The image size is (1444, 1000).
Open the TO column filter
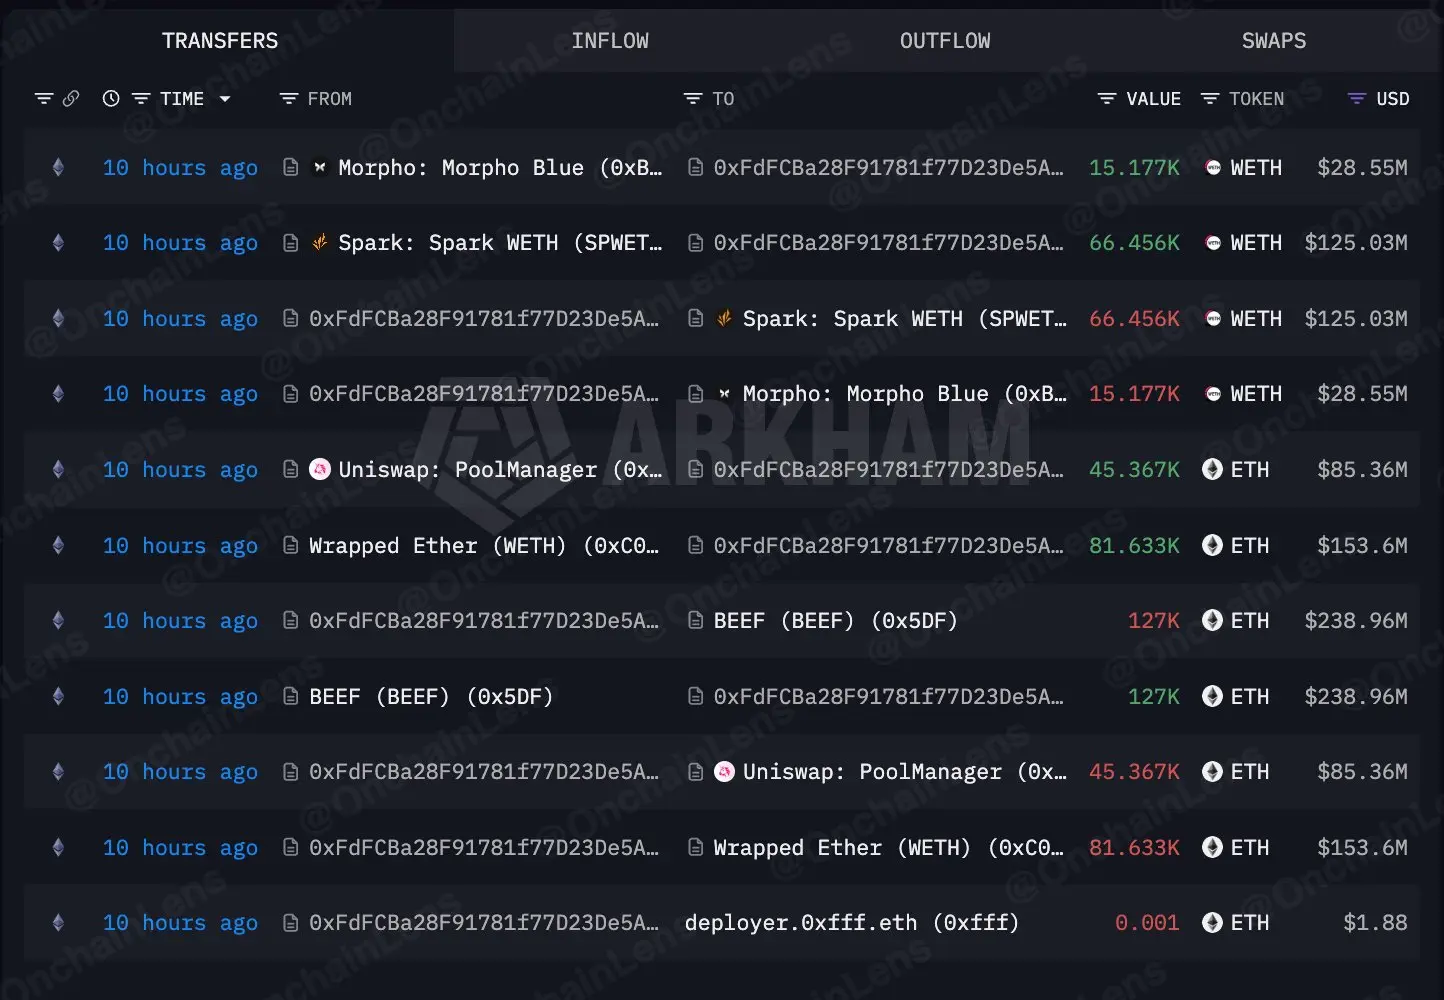click(x=693, y=99)
